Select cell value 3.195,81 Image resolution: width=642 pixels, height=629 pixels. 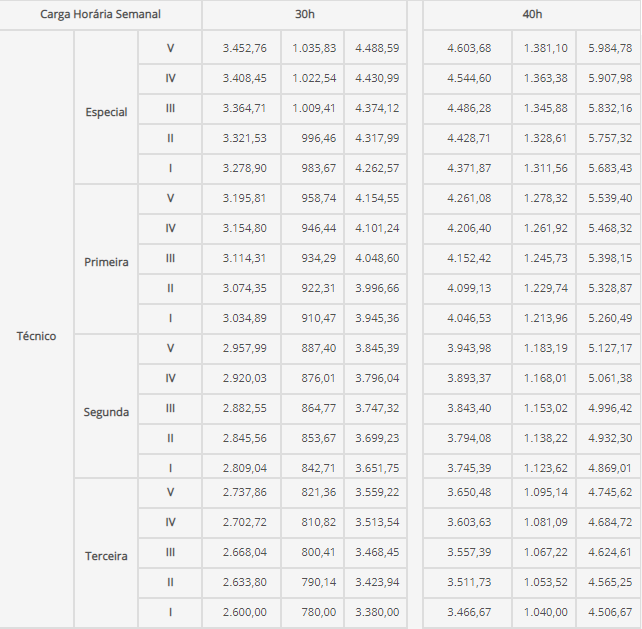pyautogui.click(x=244, y=198)
